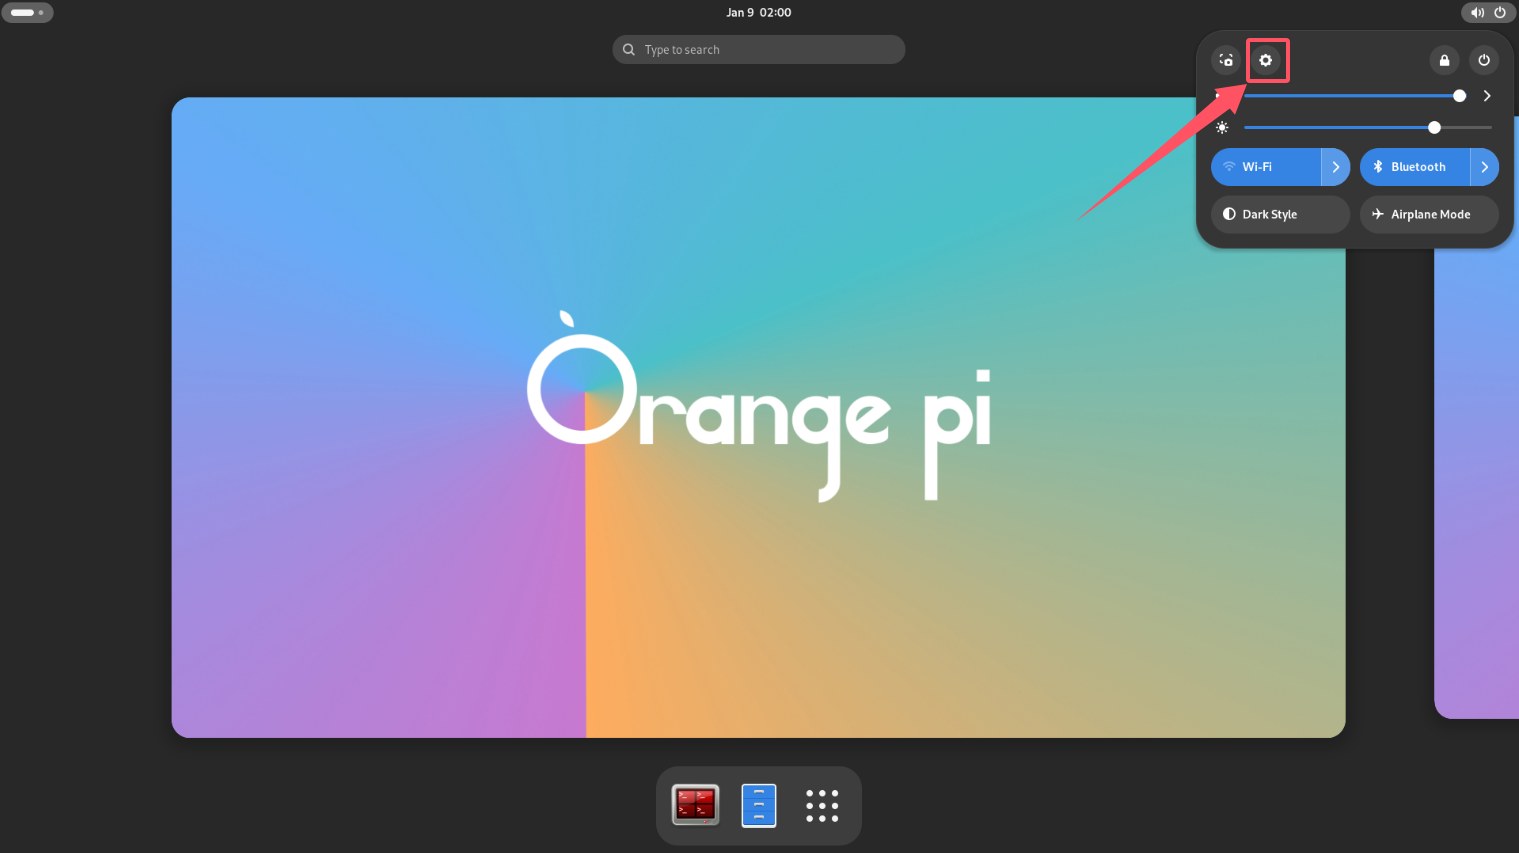Open the power-off menu in the quick-settings panel

pos(1484,60)
